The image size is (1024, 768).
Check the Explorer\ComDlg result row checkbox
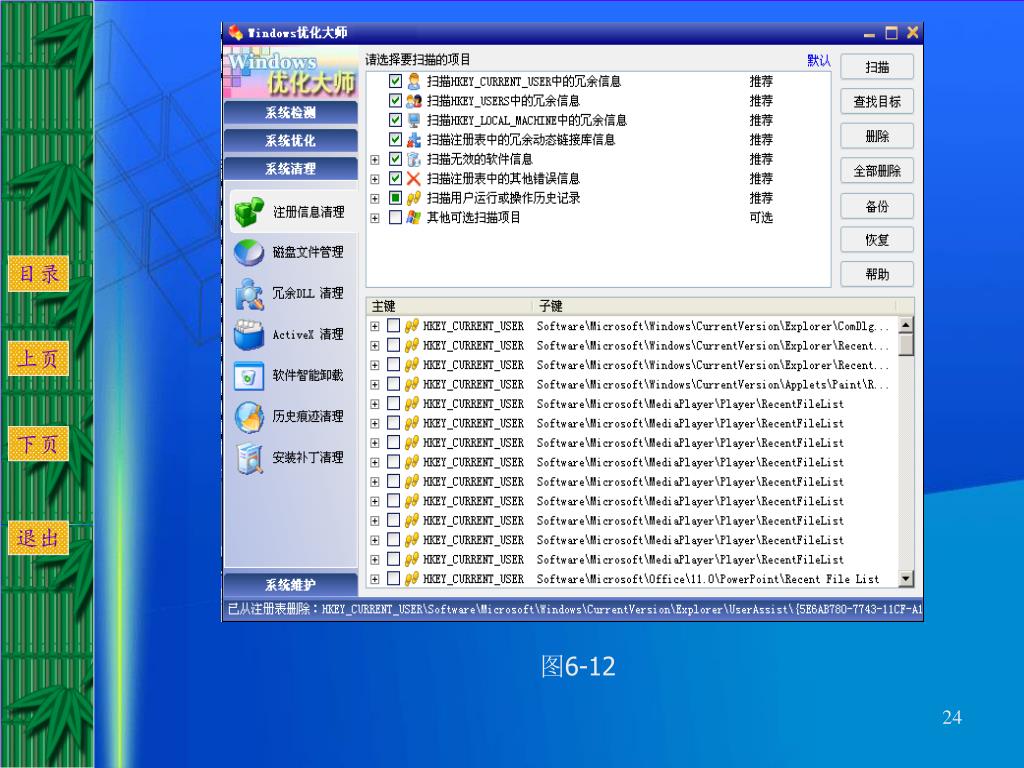[x=393, y=325]
